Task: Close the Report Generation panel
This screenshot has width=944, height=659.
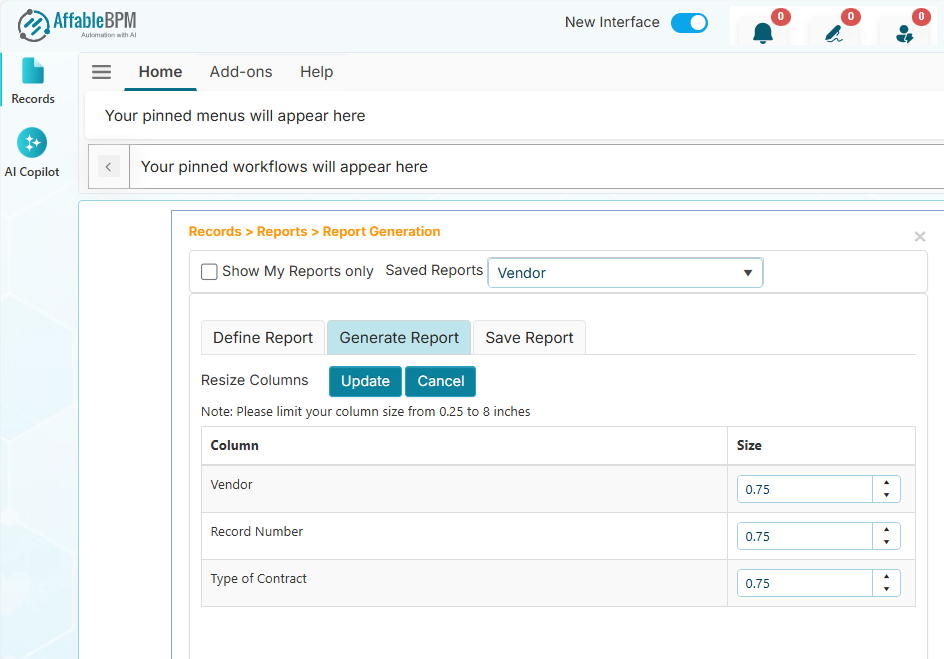Action: click(920, 237)
